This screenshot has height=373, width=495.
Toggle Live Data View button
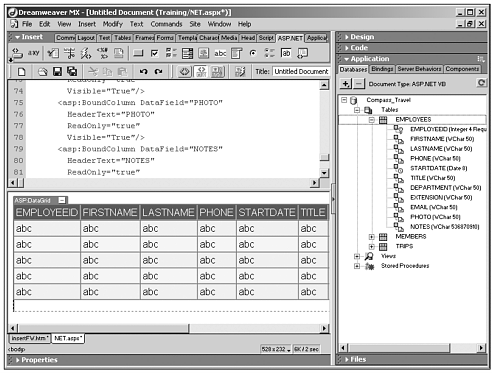click(240, 71)
